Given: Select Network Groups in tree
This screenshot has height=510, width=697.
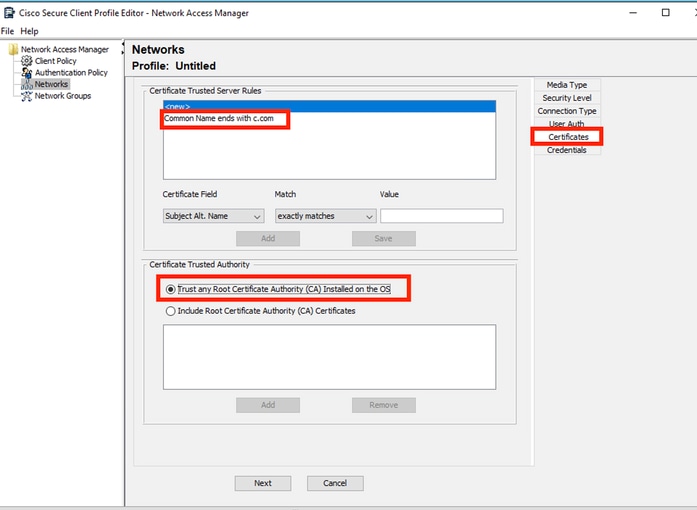Looking at the screenshot, I should coord(63,96).
